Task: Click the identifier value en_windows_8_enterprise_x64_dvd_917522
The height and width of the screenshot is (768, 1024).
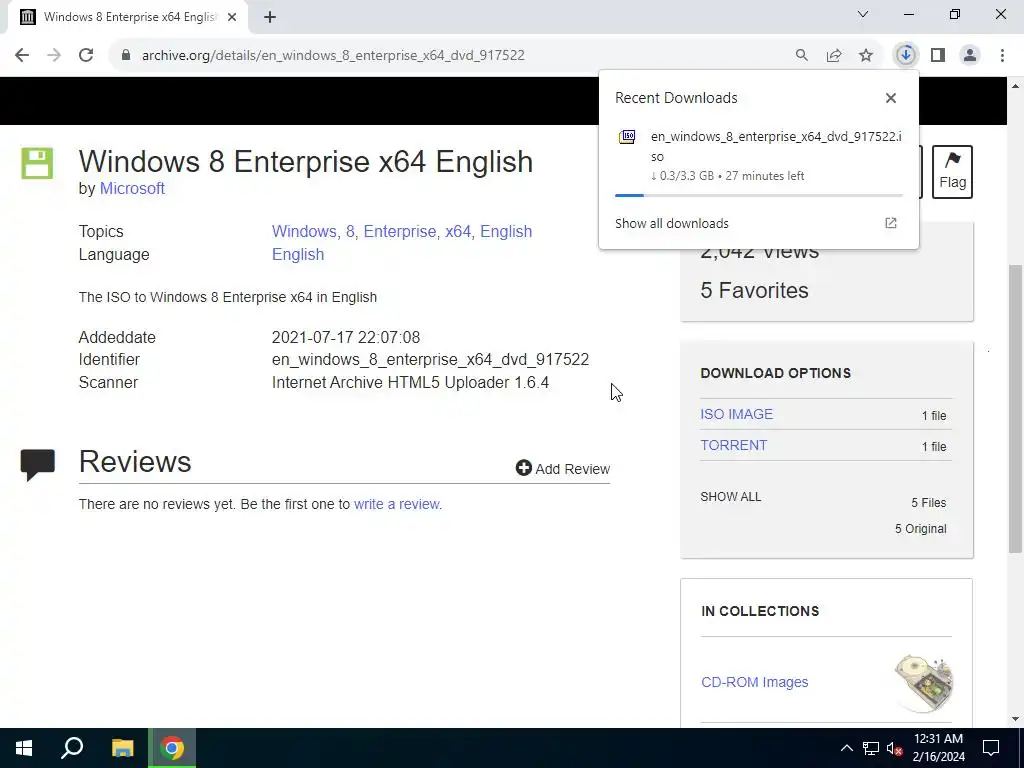Action: click(430, 360)
